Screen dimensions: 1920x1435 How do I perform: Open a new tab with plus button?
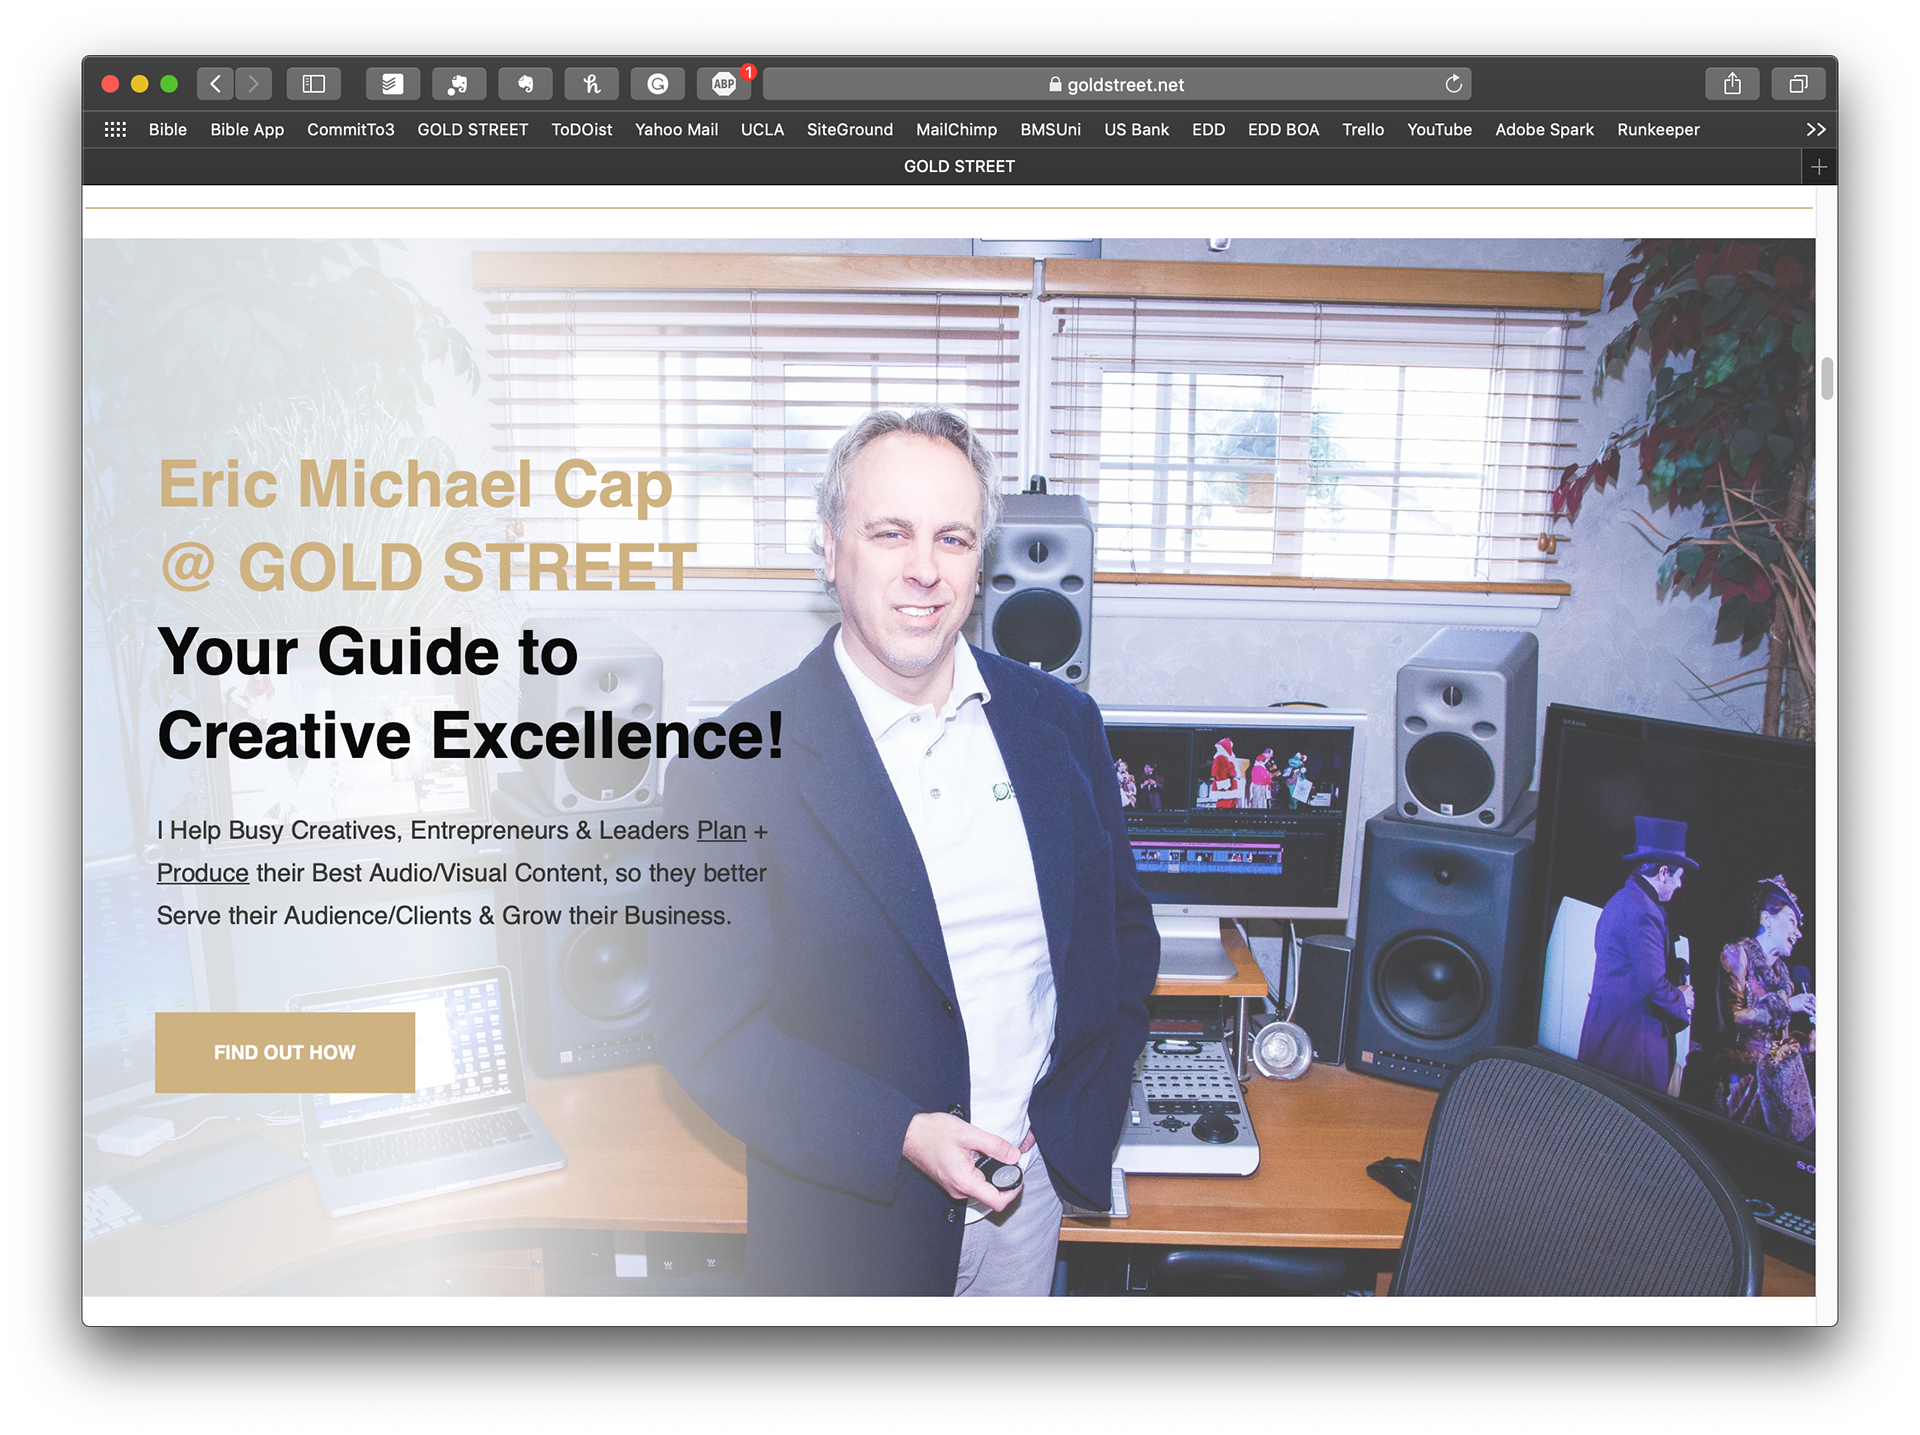coord(1819,167)
